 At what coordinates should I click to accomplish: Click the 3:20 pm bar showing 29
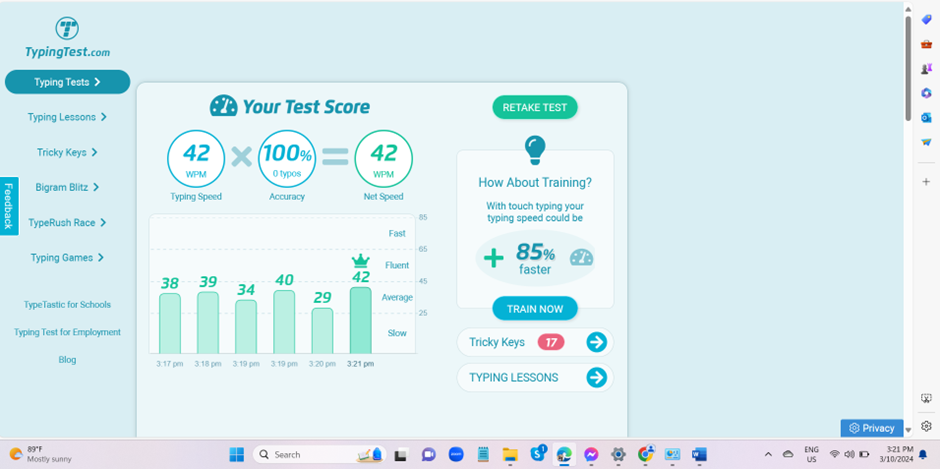(x=323, y=331)
